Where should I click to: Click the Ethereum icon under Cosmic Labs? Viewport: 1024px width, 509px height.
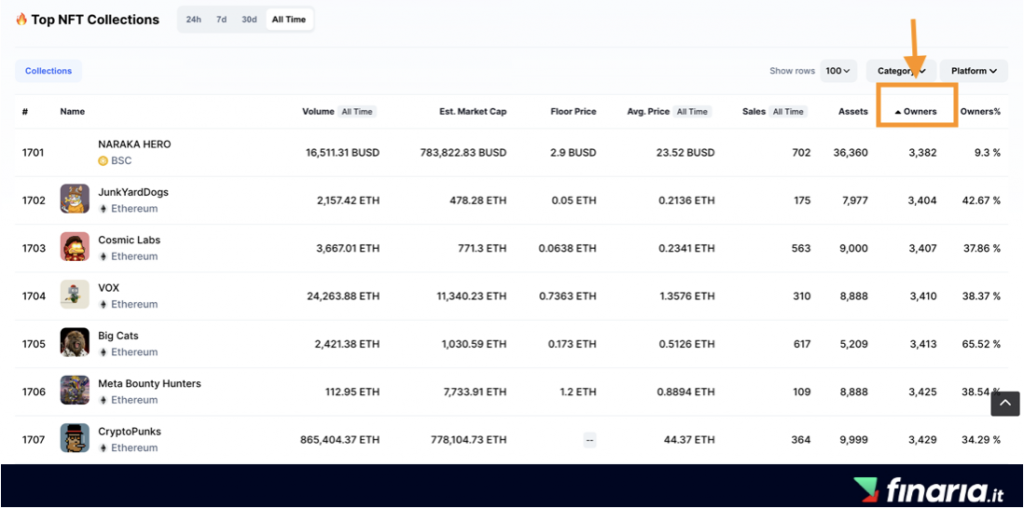point(103,257)
